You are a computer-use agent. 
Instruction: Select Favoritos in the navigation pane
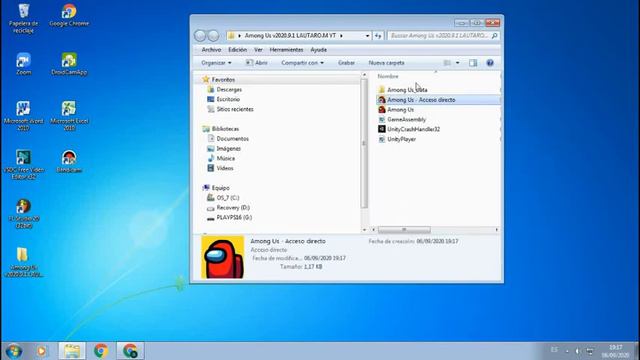click(218, 80)
